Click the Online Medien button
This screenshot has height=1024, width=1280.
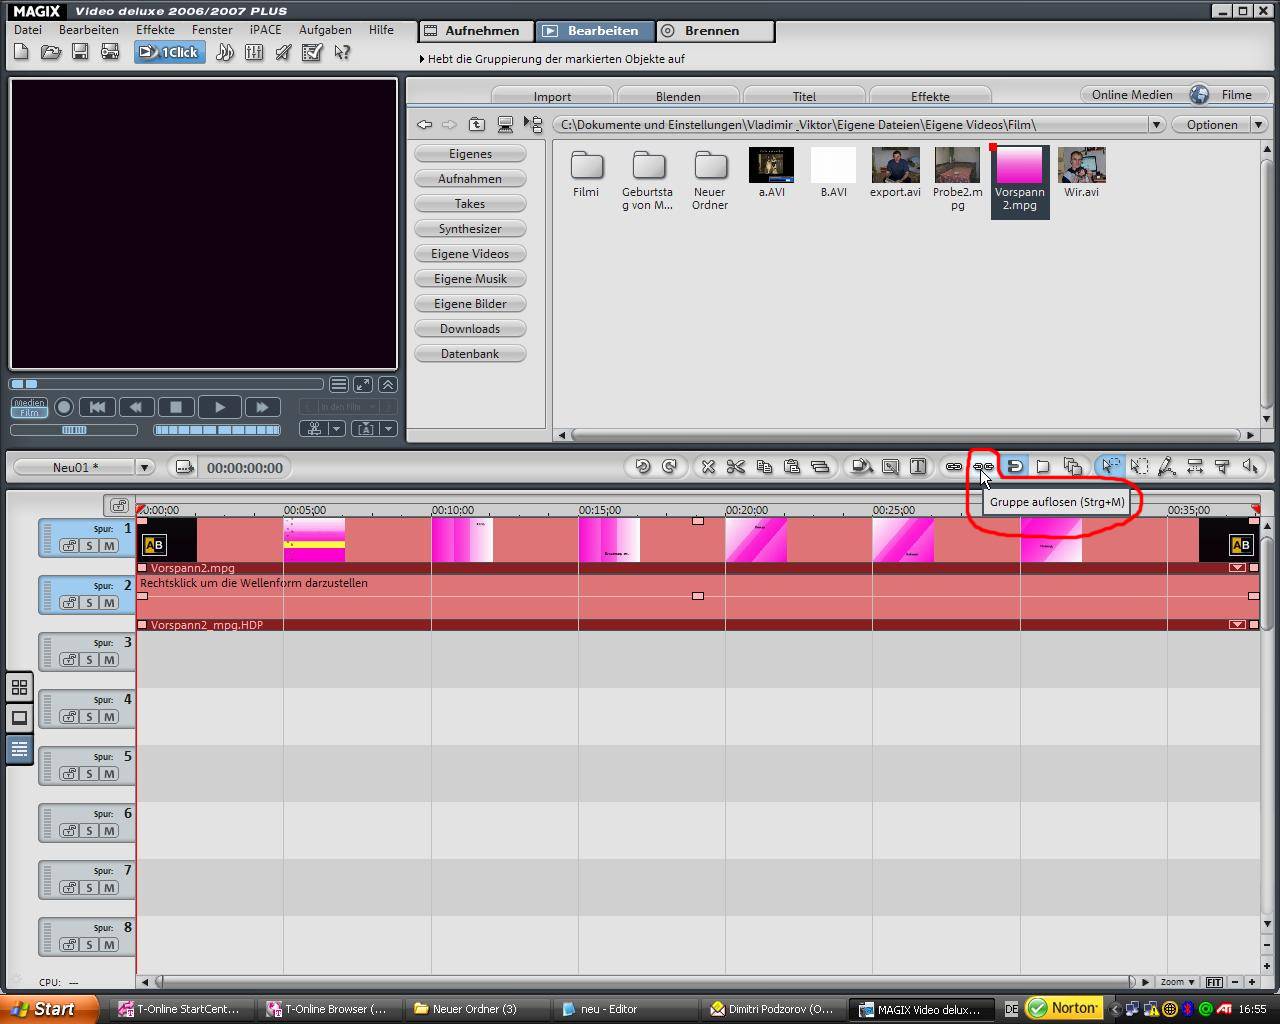pyautogui.click(x=1132, y=95)
